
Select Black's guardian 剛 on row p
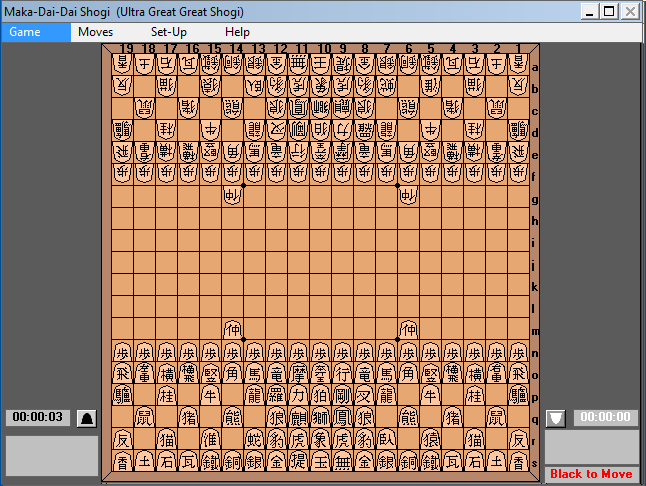343,395
